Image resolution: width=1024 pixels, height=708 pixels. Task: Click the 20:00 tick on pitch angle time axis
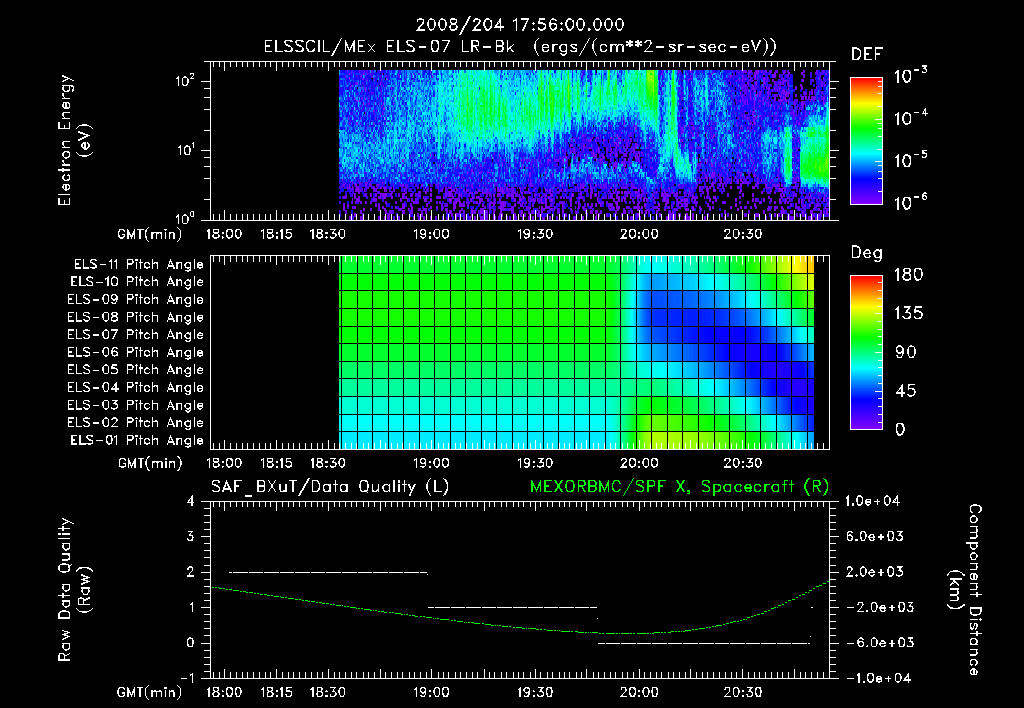tap(639, 464)
